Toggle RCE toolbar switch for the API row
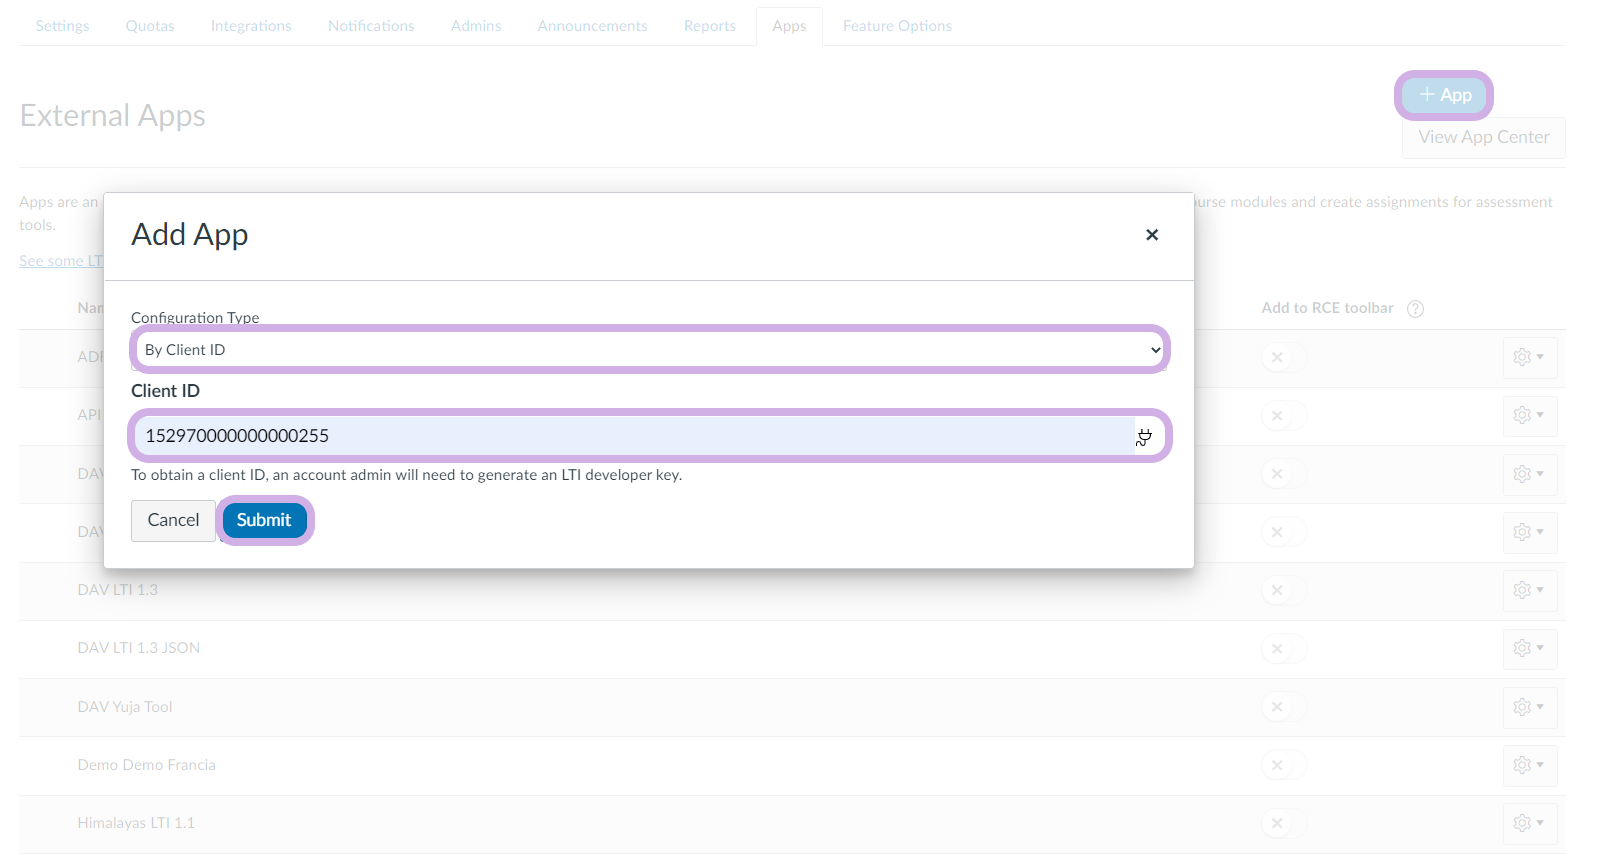The width and height of the screenshot is (1609, 861). click(1284, 416)
